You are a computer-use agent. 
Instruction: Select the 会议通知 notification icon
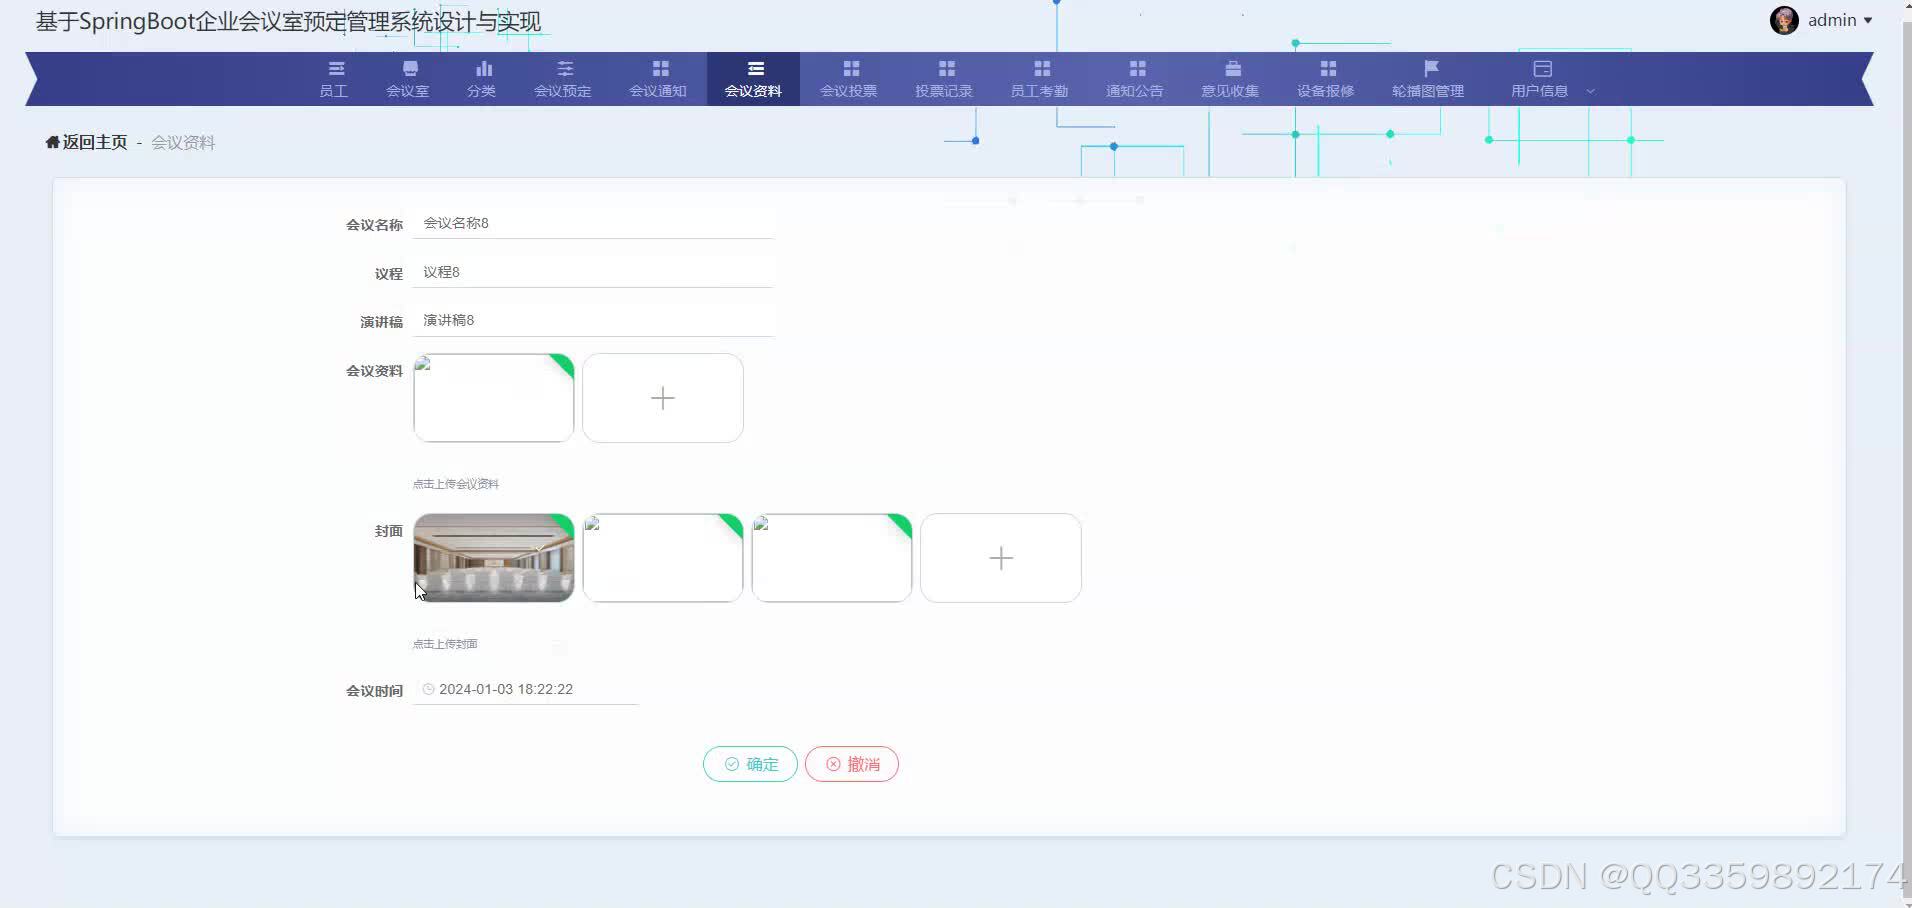click(659, 67)
